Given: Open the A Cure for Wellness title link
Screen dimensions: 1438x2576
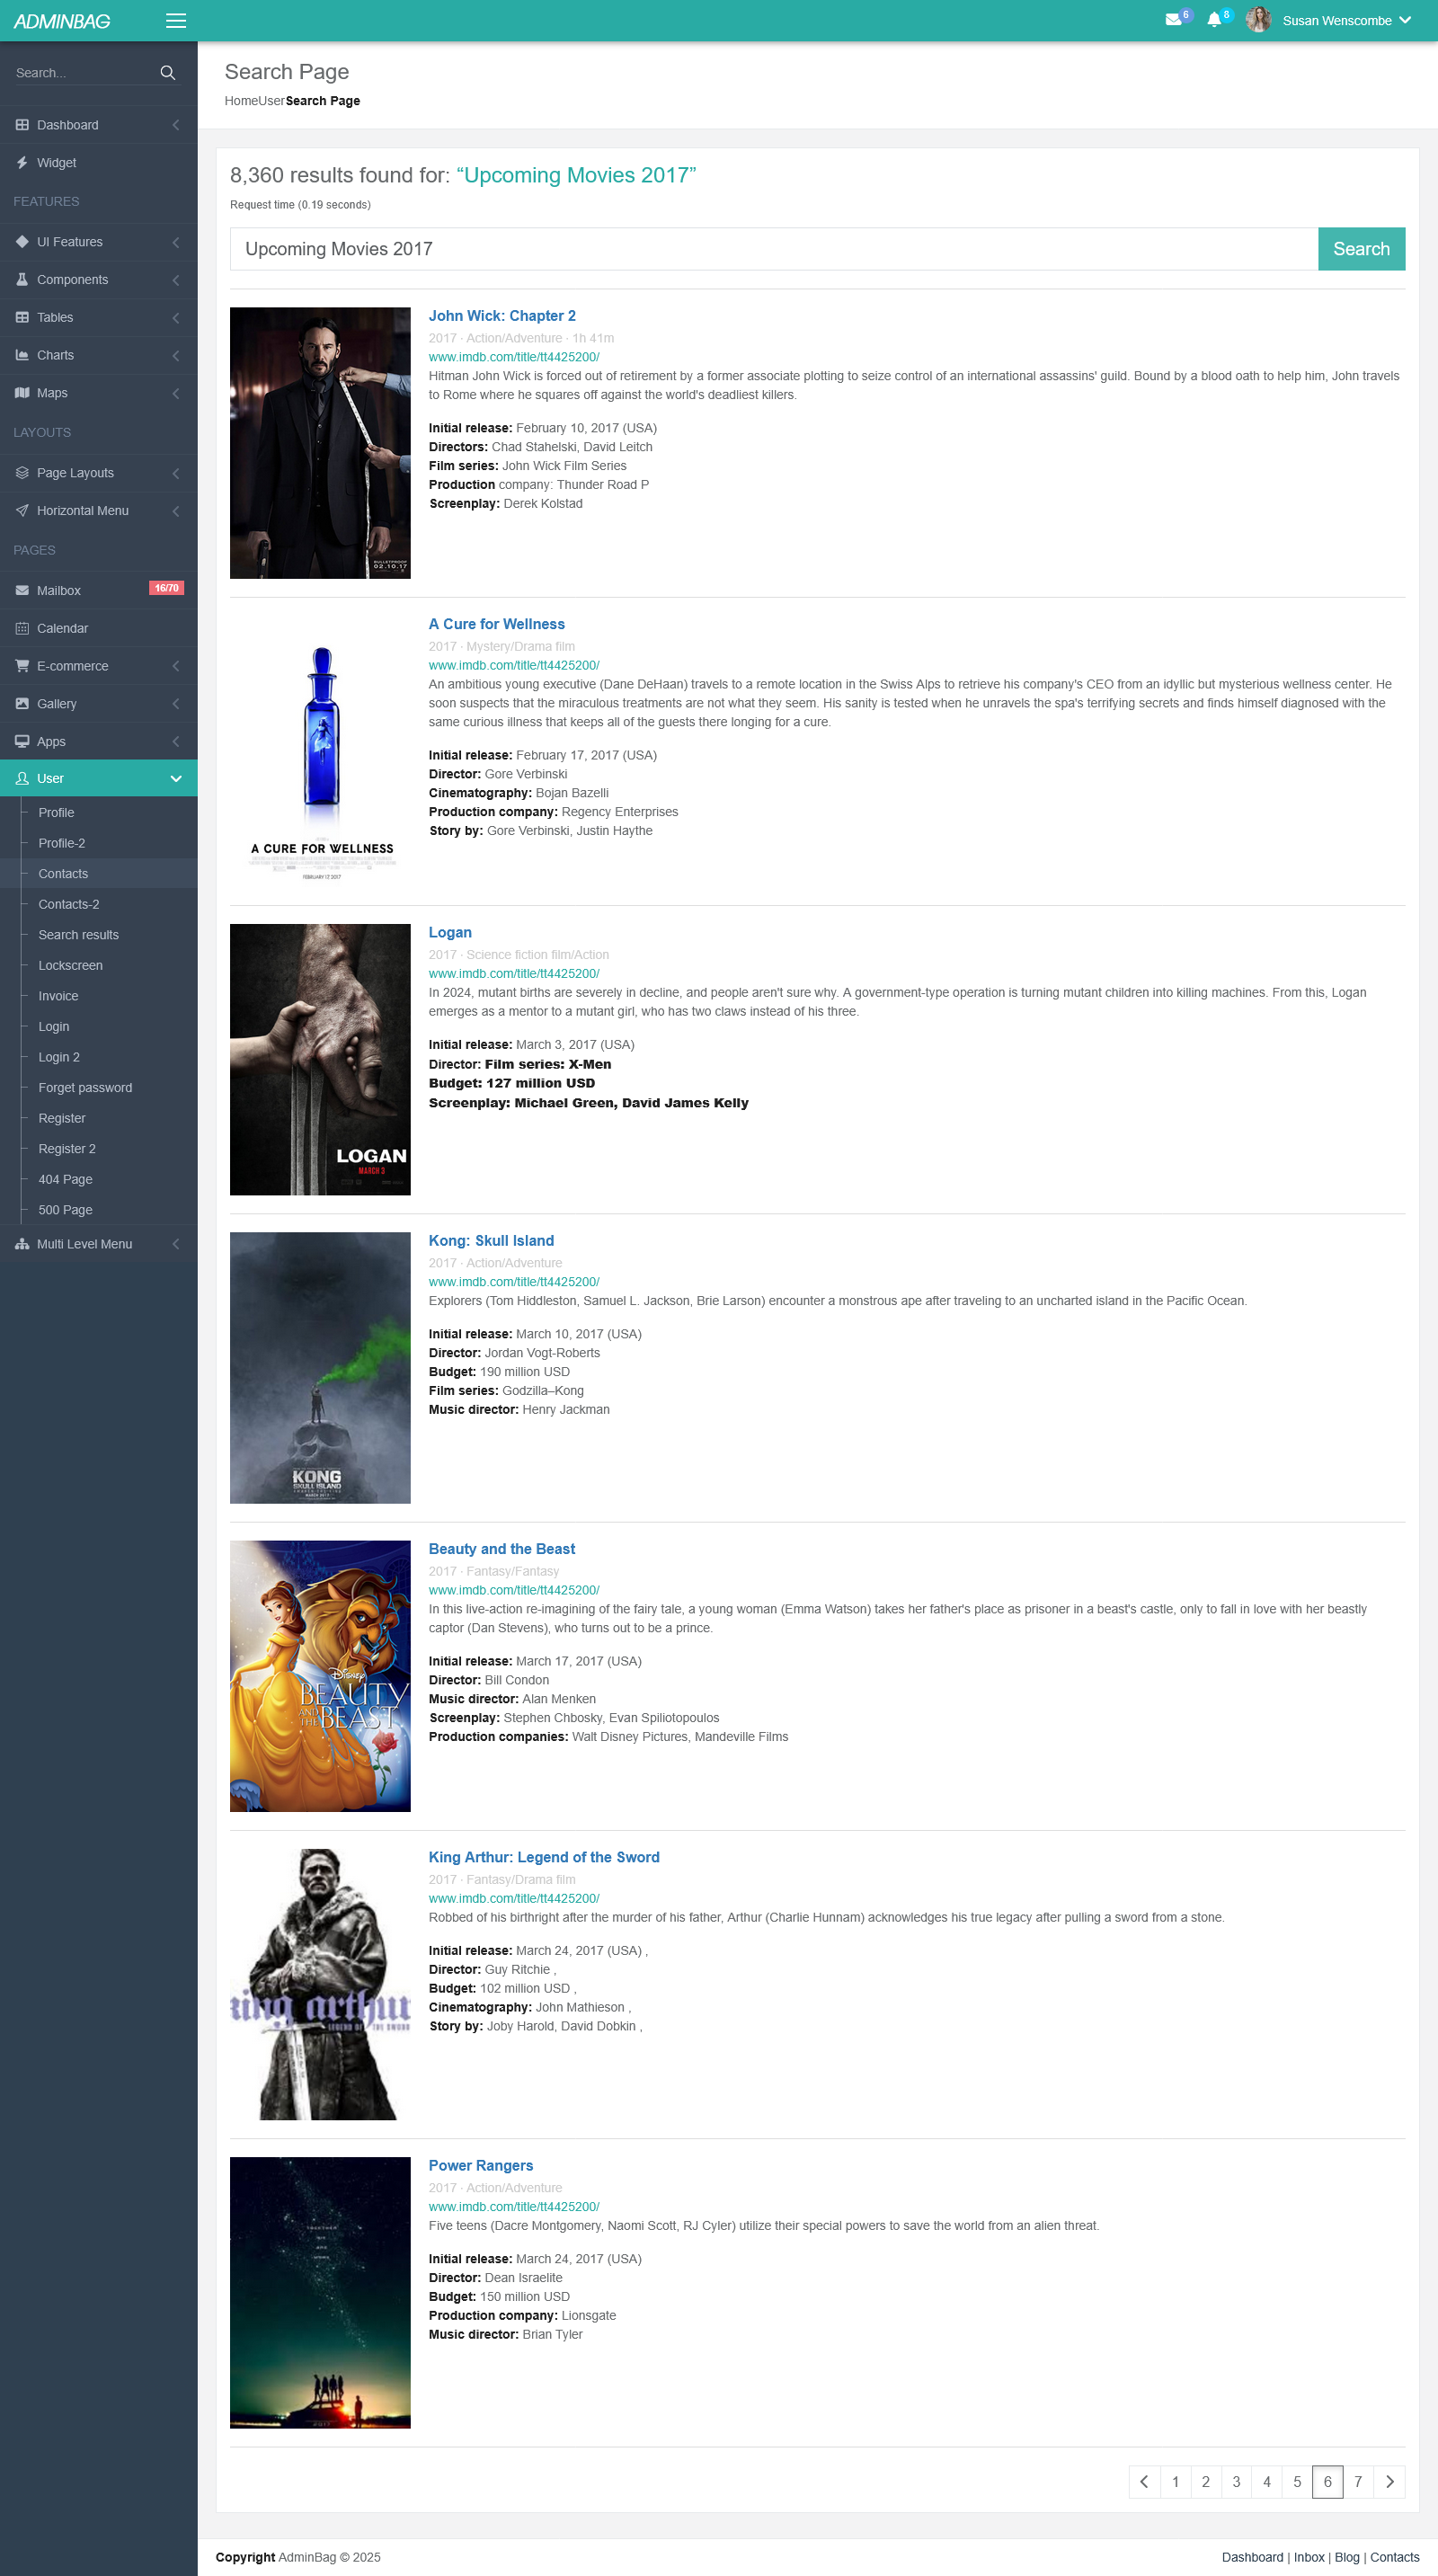Looking at the screenshot, I should [497, 624].
